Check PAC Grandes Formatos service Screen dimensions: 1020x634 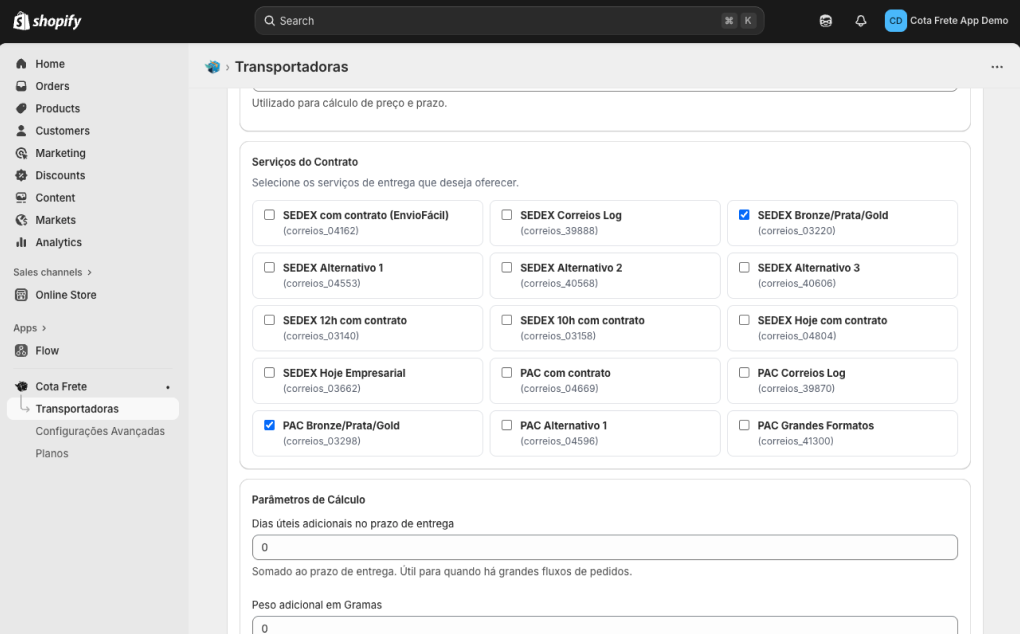744,425
